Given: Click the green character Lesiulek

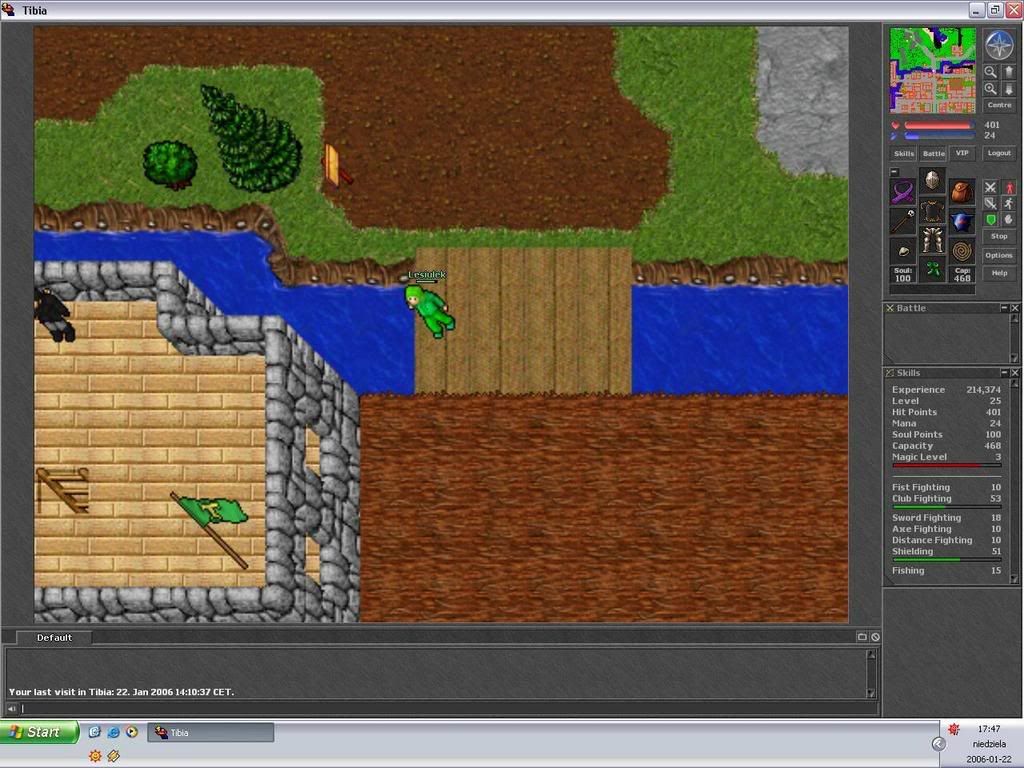Looking at the screenshot, I should [429, 311].
